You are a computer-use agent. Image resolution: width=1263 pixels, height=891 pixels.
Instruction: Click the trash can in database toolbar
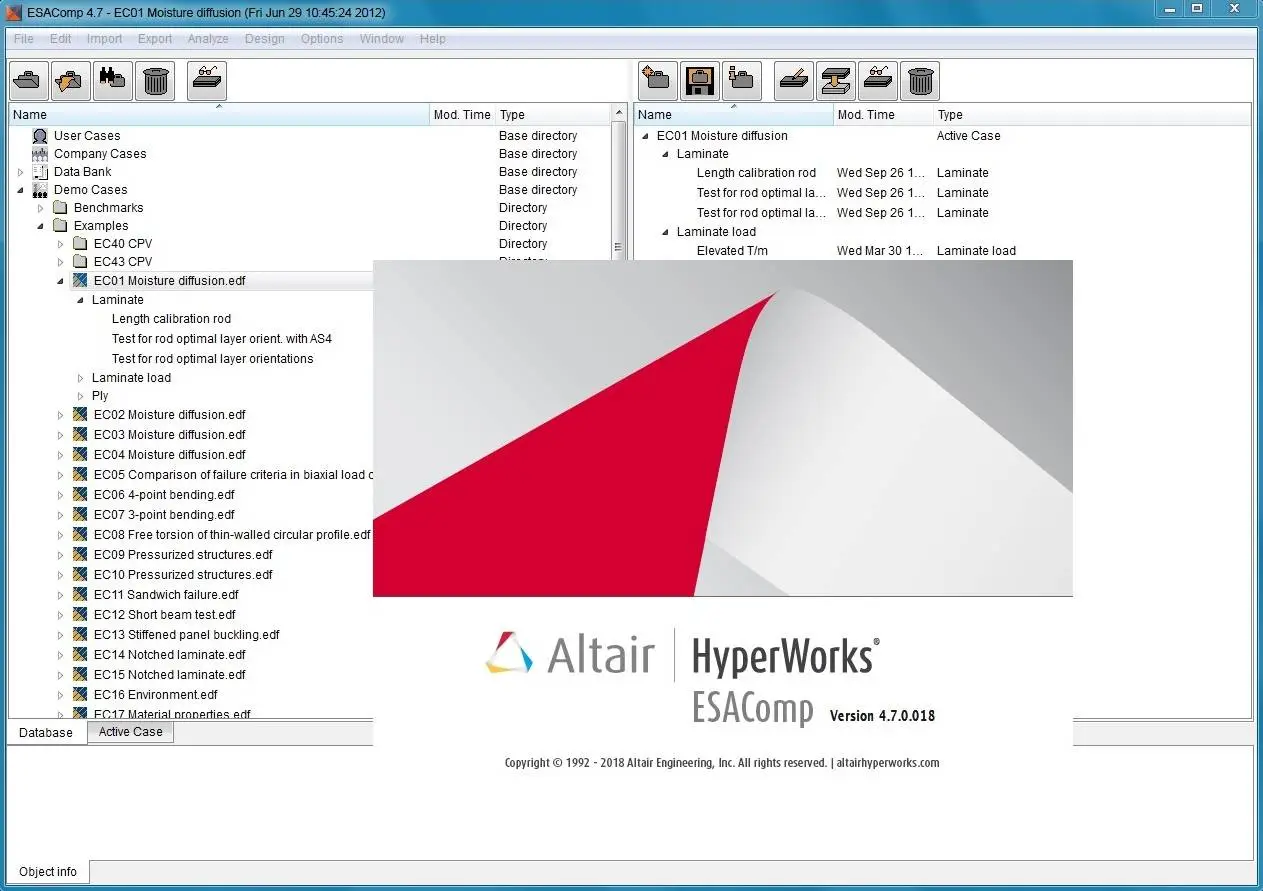(155, 81)
